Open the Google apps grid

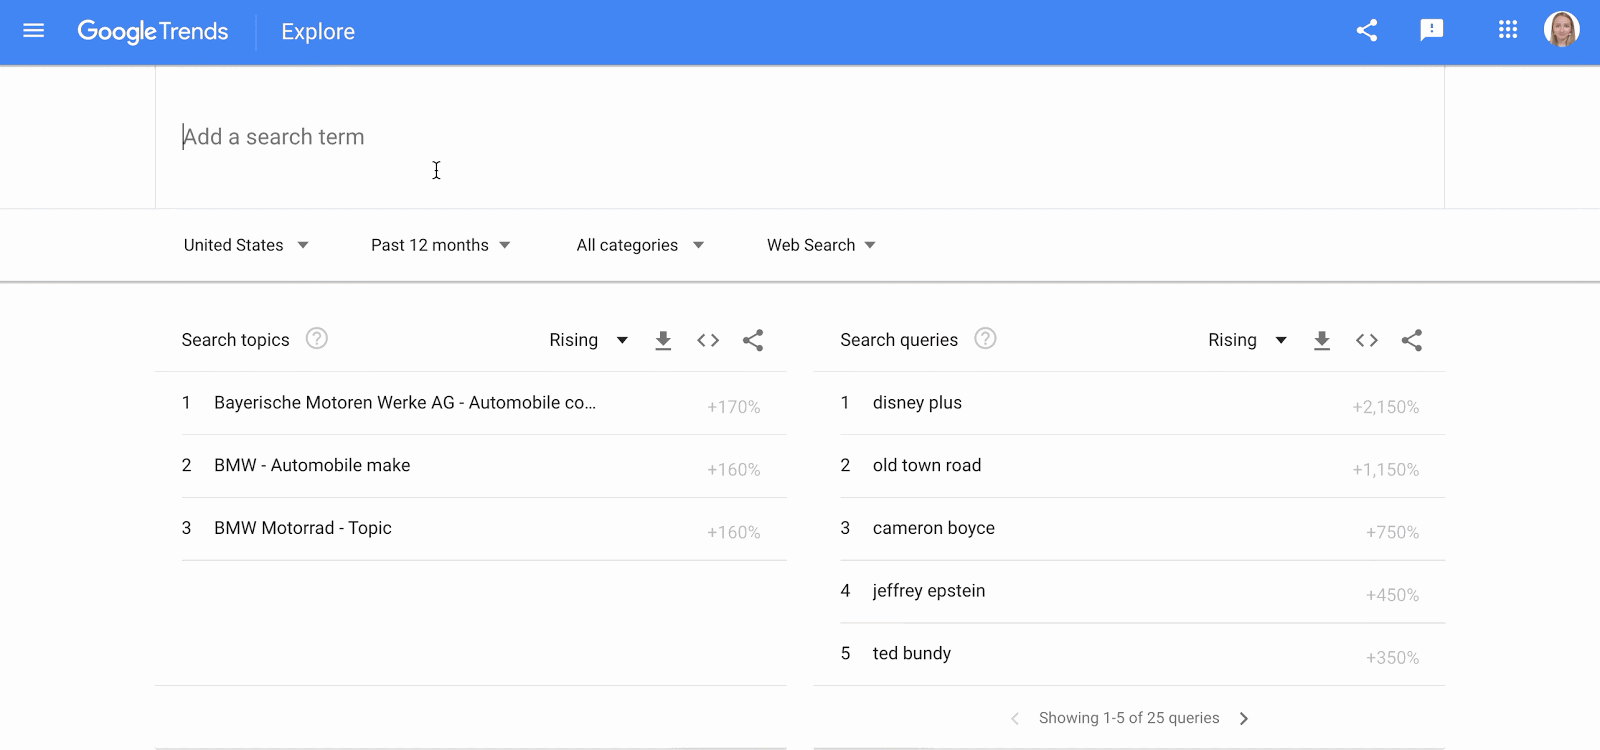(x=1508, y=31)
